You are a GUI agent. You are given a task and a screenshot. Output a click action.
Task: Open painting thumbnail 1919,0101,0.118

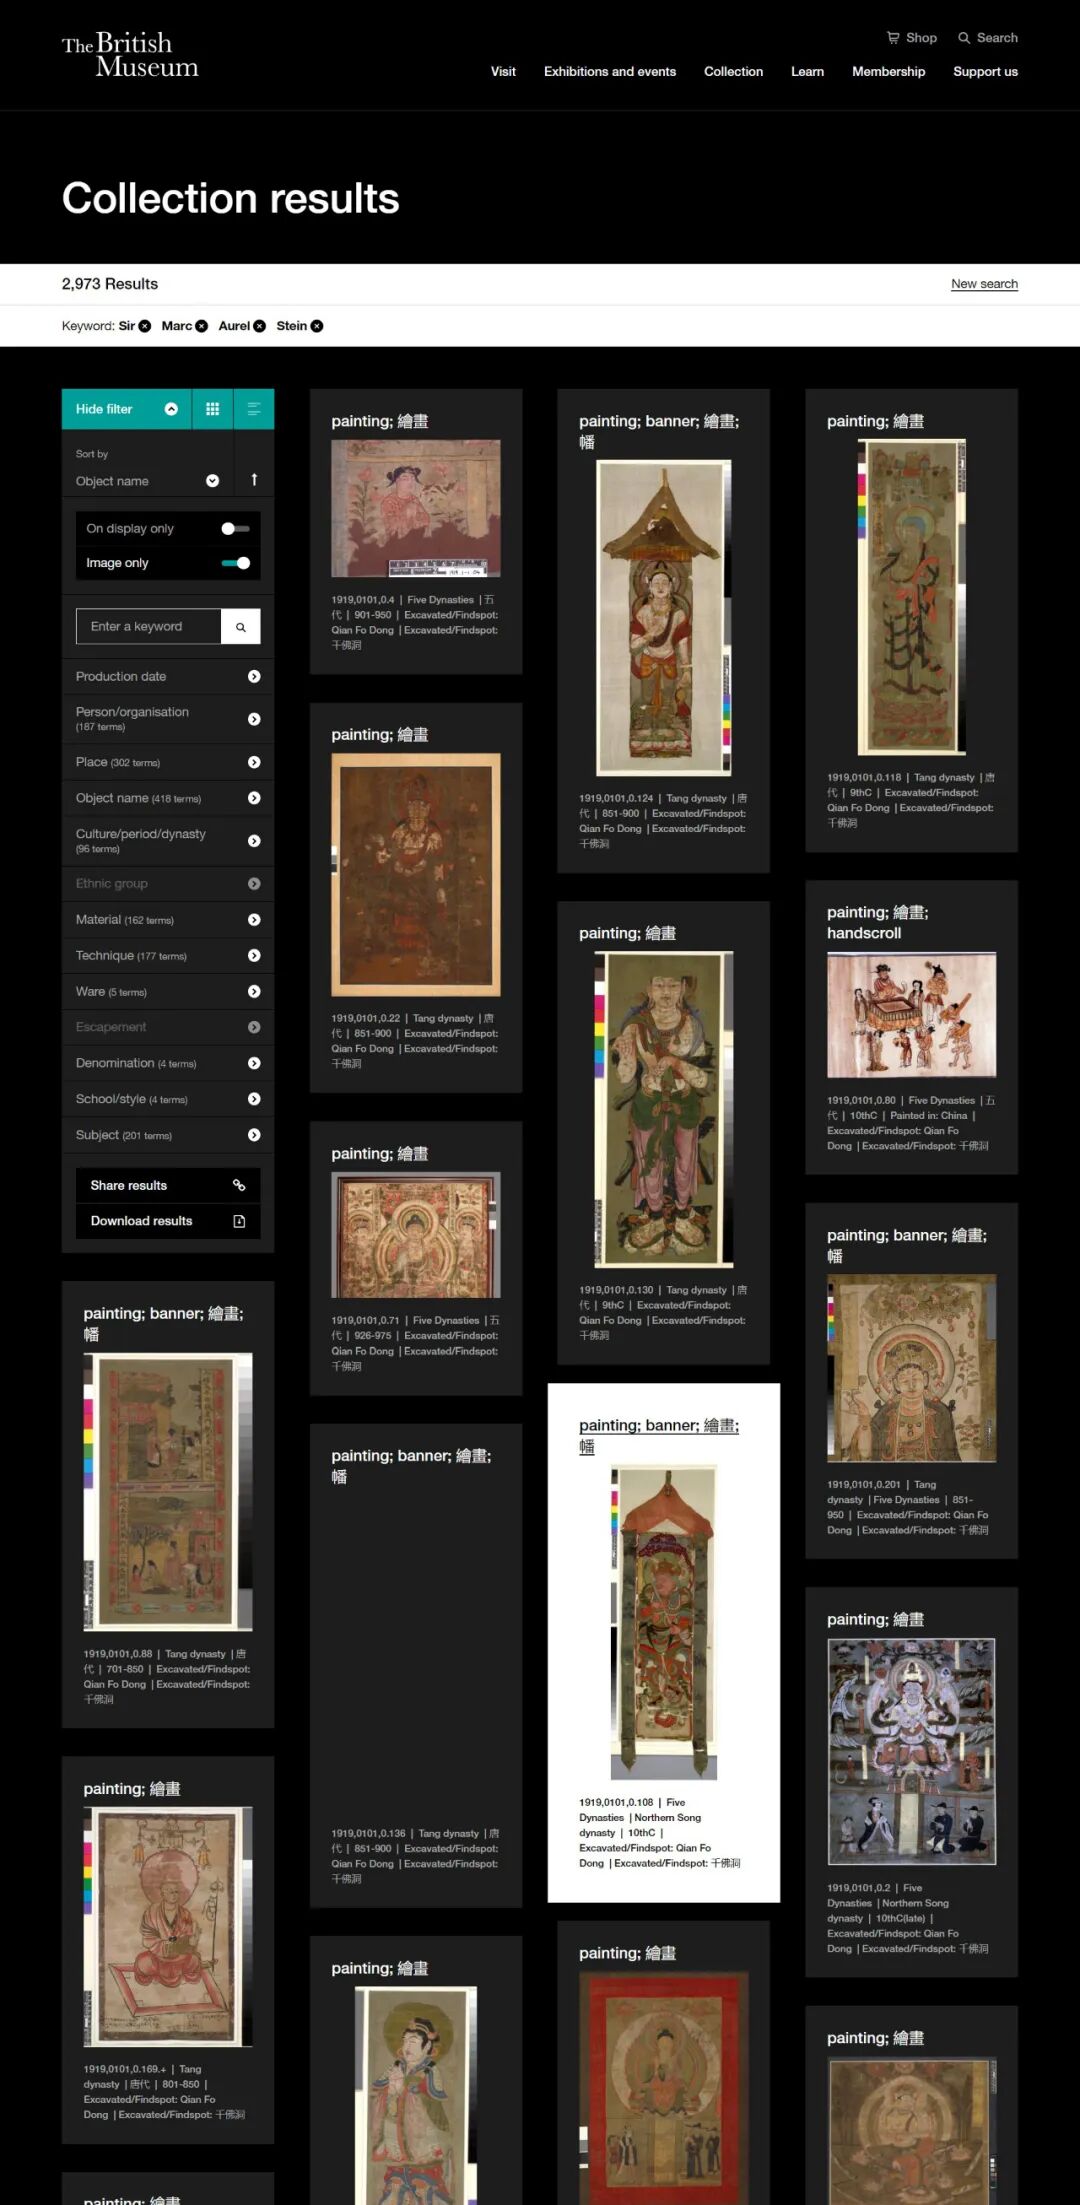pyautogui.click(x=912, y=597)
